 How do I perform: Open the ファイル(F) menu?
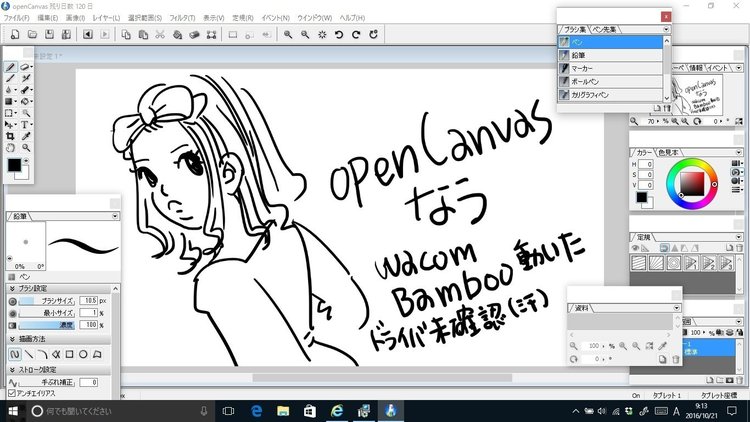coord(17,18)
